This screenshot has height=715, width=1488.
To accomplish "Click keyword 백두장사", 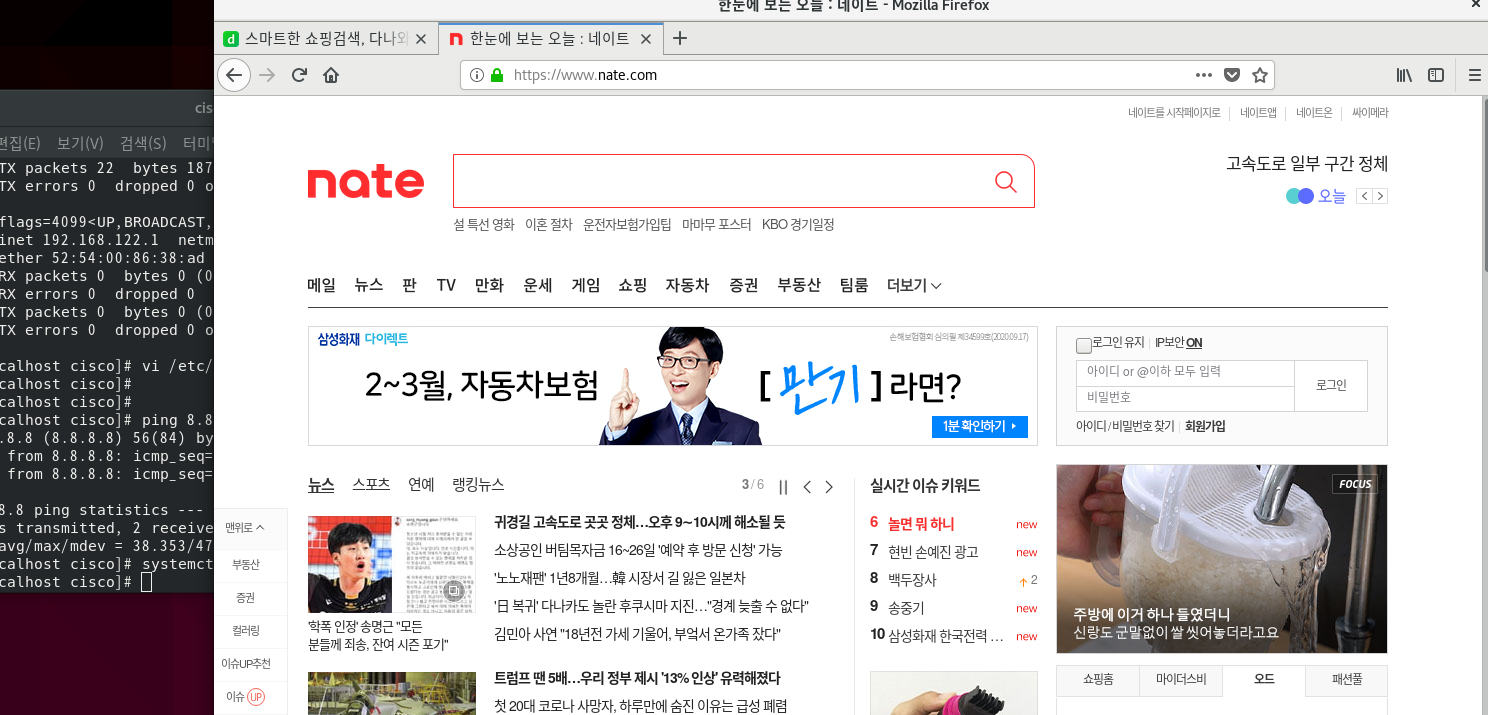I will tap(912, 579).
